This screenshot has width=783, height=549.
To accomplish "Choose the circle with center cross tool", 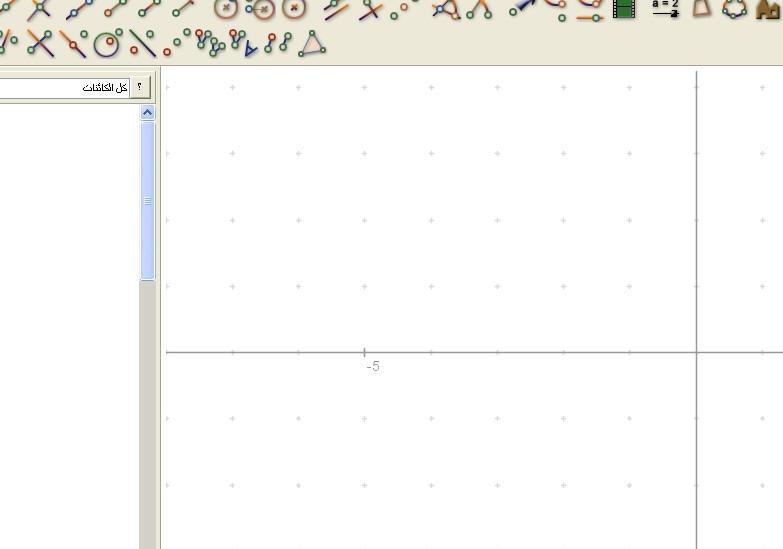I will click(226, 8).
